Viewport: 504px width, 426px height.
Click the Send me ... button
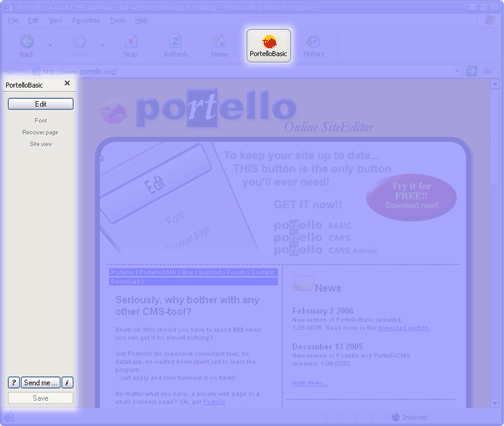tap(41, 383)
